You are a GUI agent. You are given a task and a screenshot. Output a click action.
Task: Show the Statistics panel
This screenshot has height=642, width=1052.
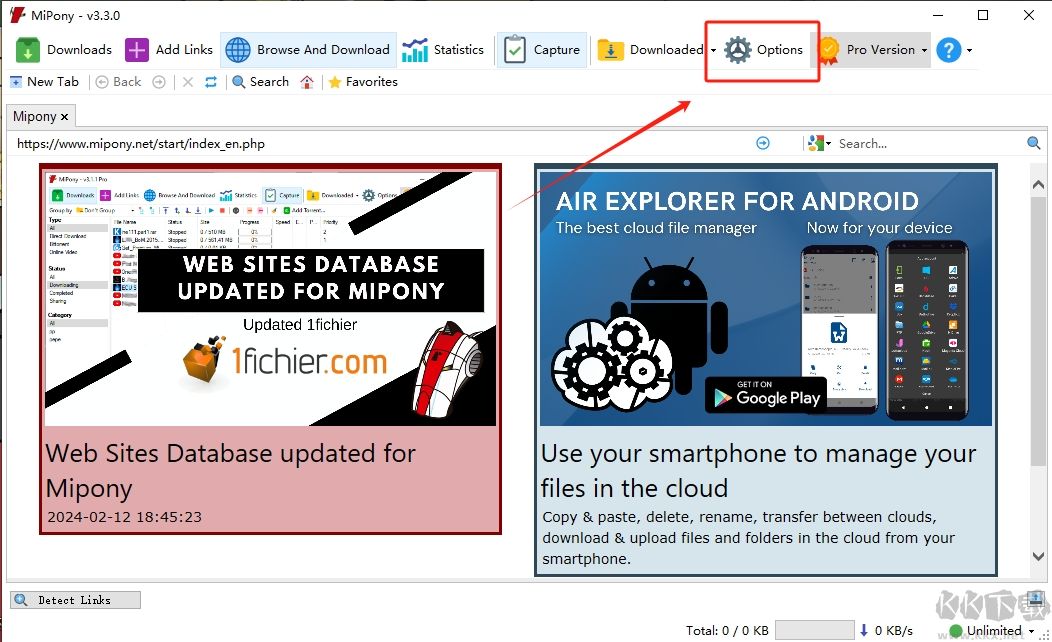(443, 50)
